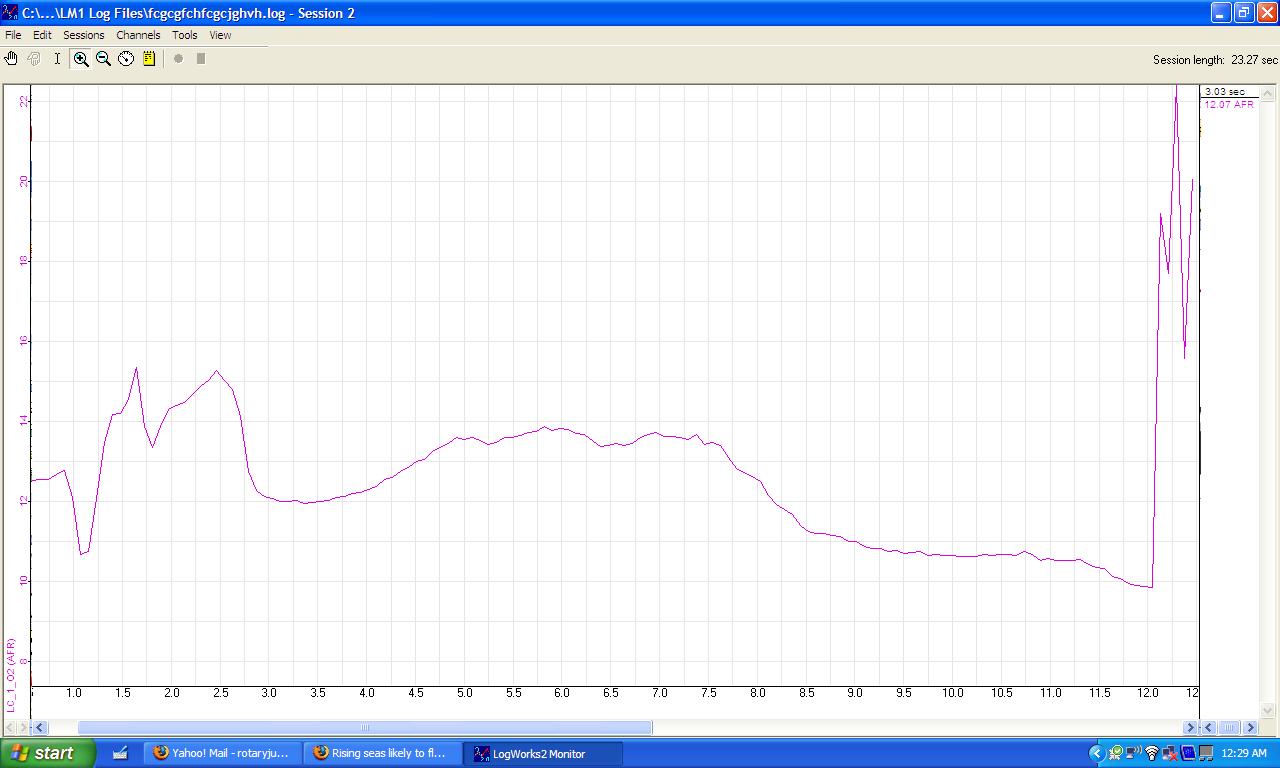
Task: Expand hidden system tray icons
Action: click(1096, 753)
